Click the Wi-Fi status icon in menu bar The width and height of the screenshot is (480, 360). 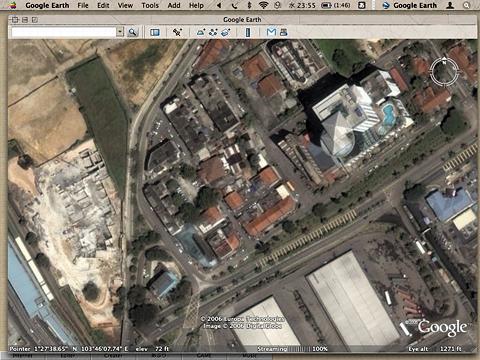(x=264, y=5)
